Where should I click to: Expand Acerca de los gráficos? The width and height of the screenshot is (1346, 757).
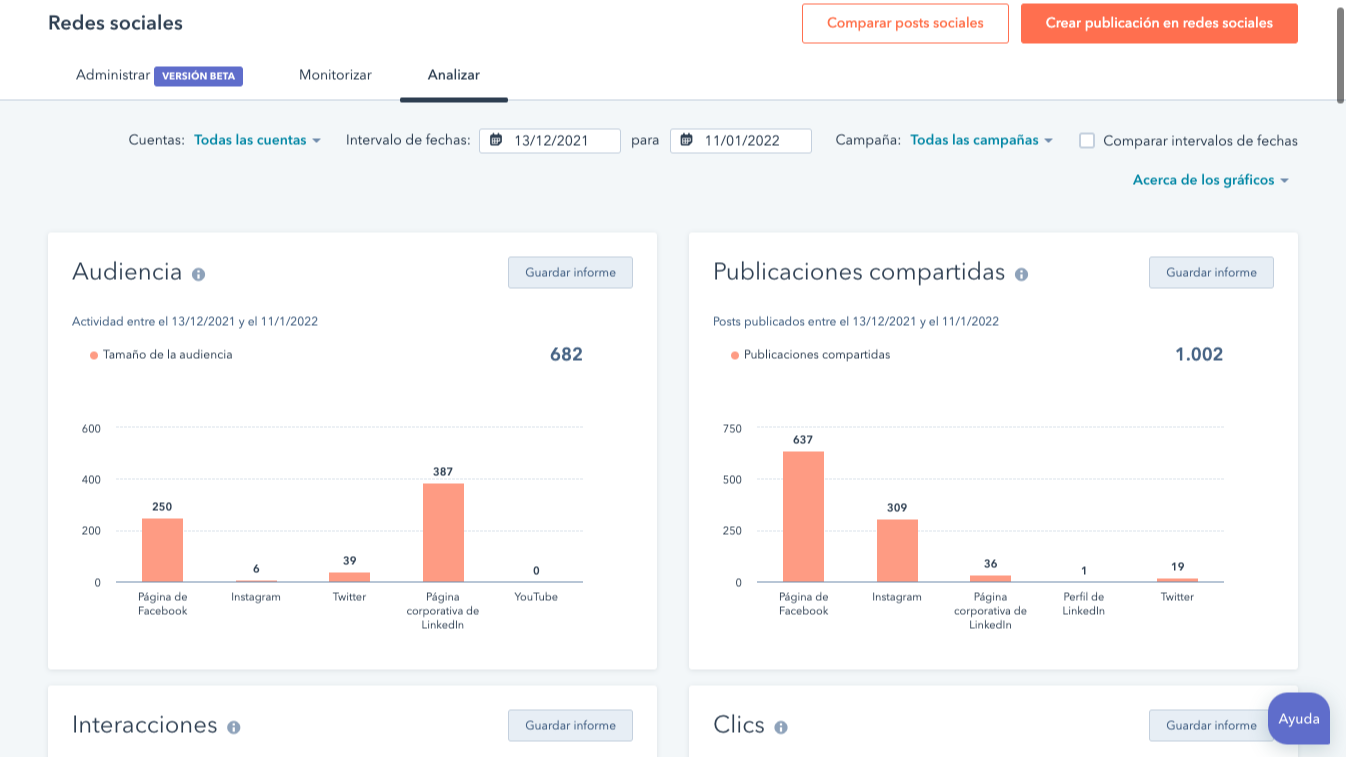tap(1210, 180)
